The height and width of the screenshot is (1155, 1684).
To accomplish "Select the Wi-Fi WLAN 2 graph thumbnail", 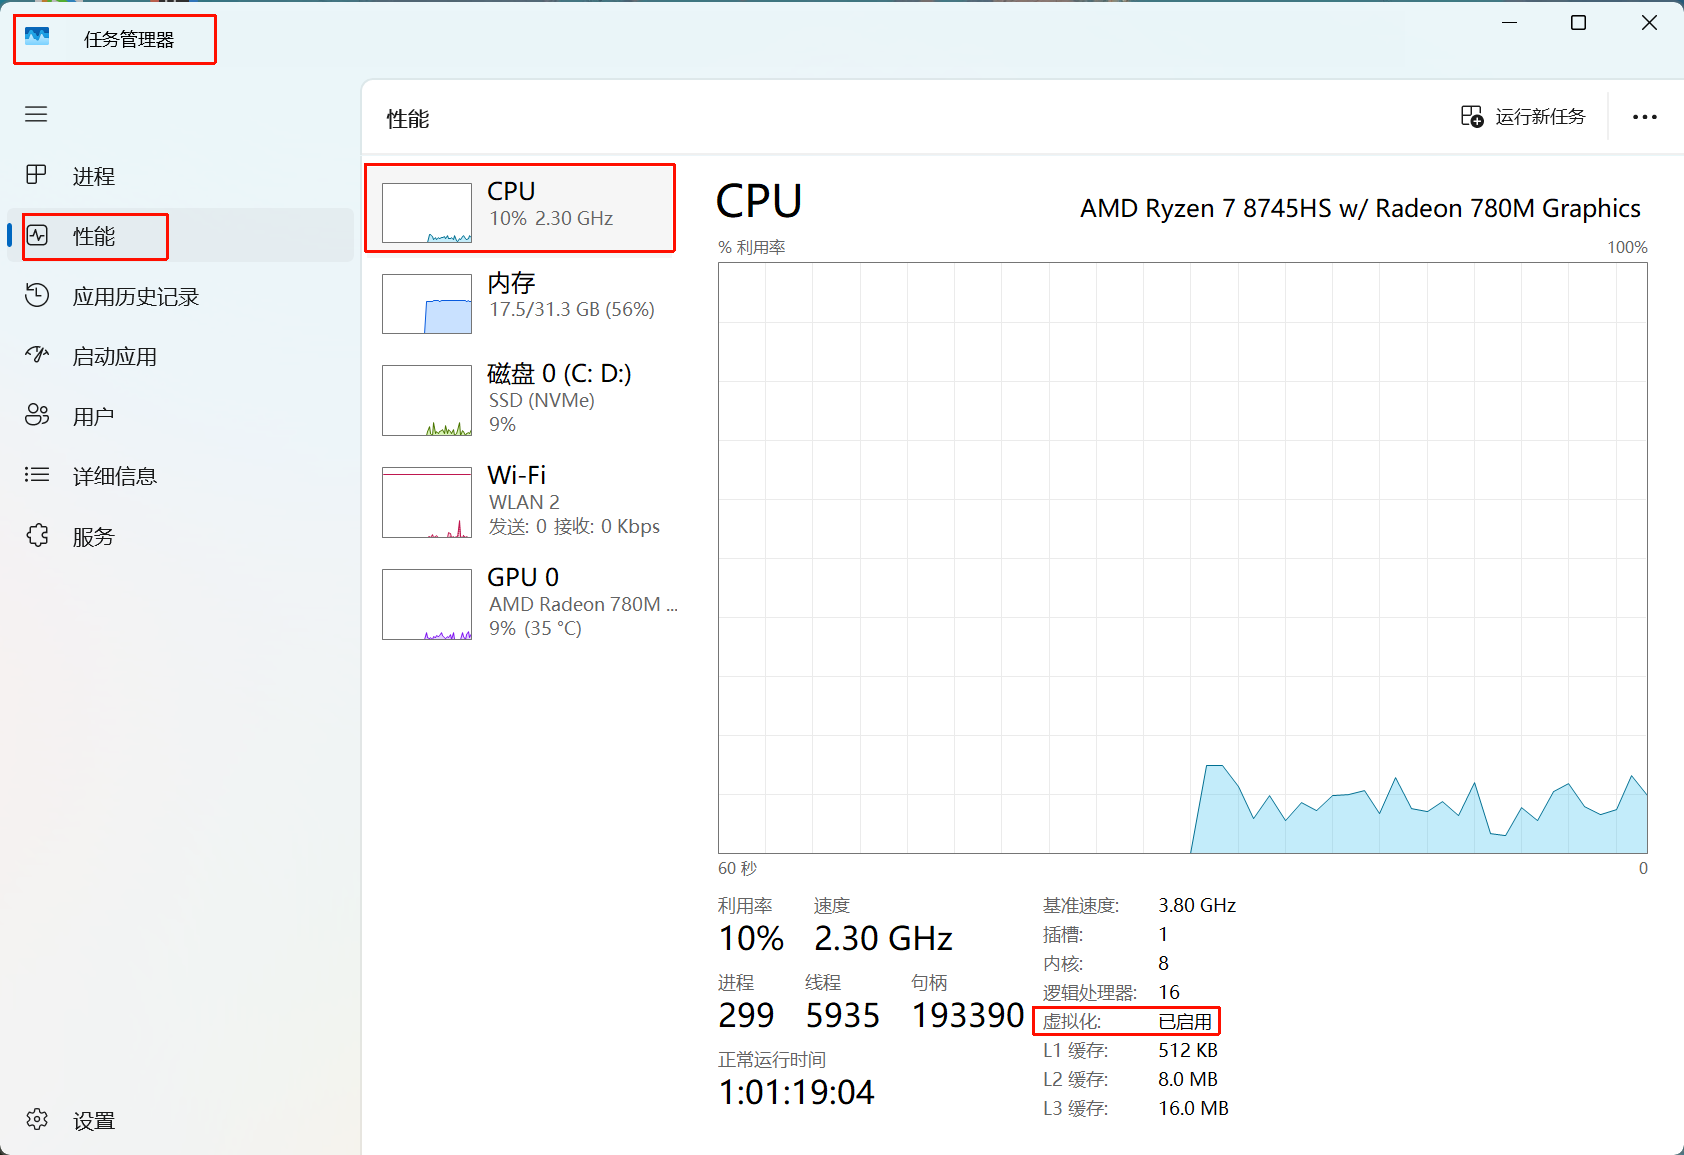I will pos(427,502).
